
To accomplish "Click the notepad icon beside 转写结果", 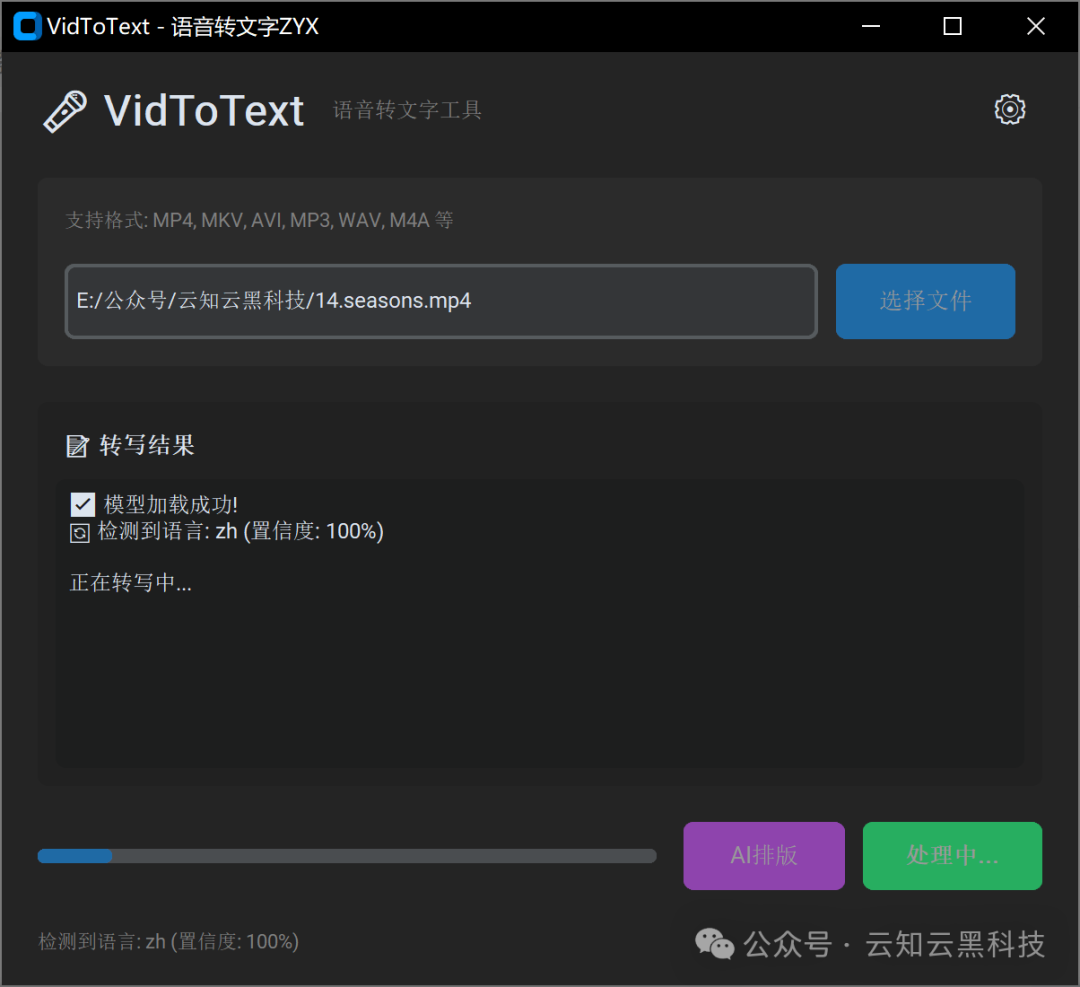I will (77, 446).
